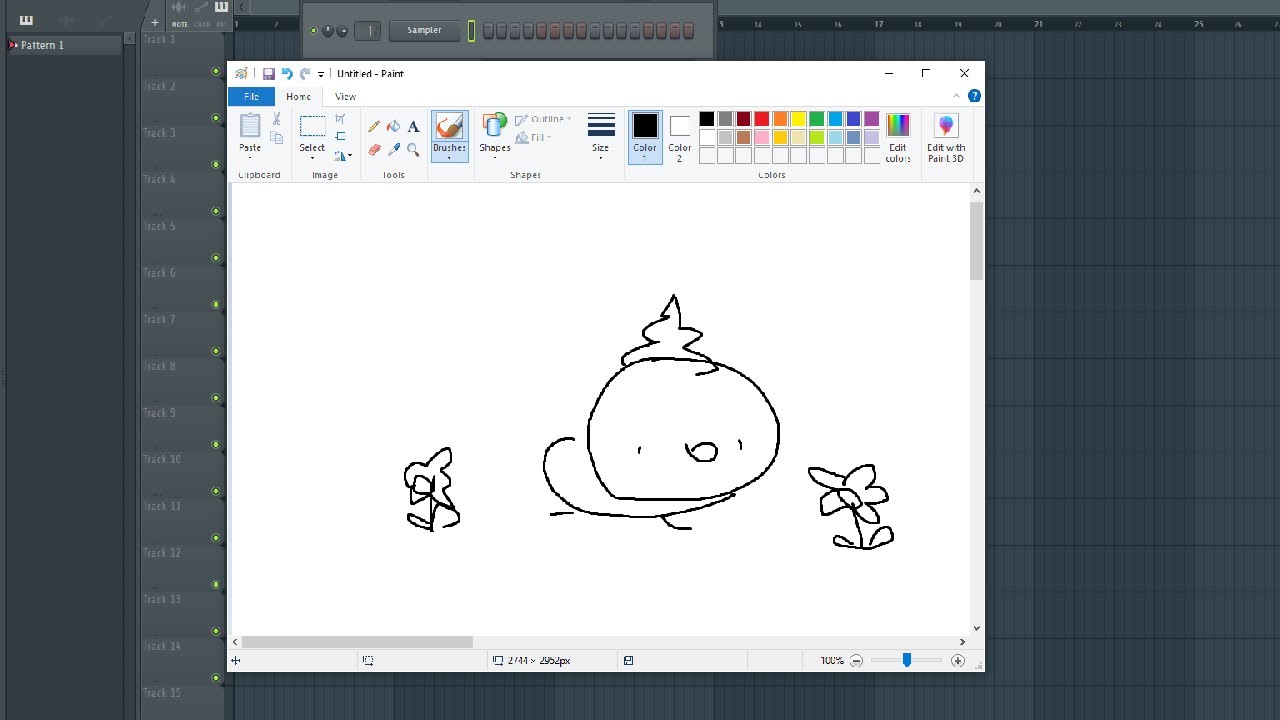Open the File menu in Paint
This screenshot has height=720, width=1280.
(x=251, y=97)
